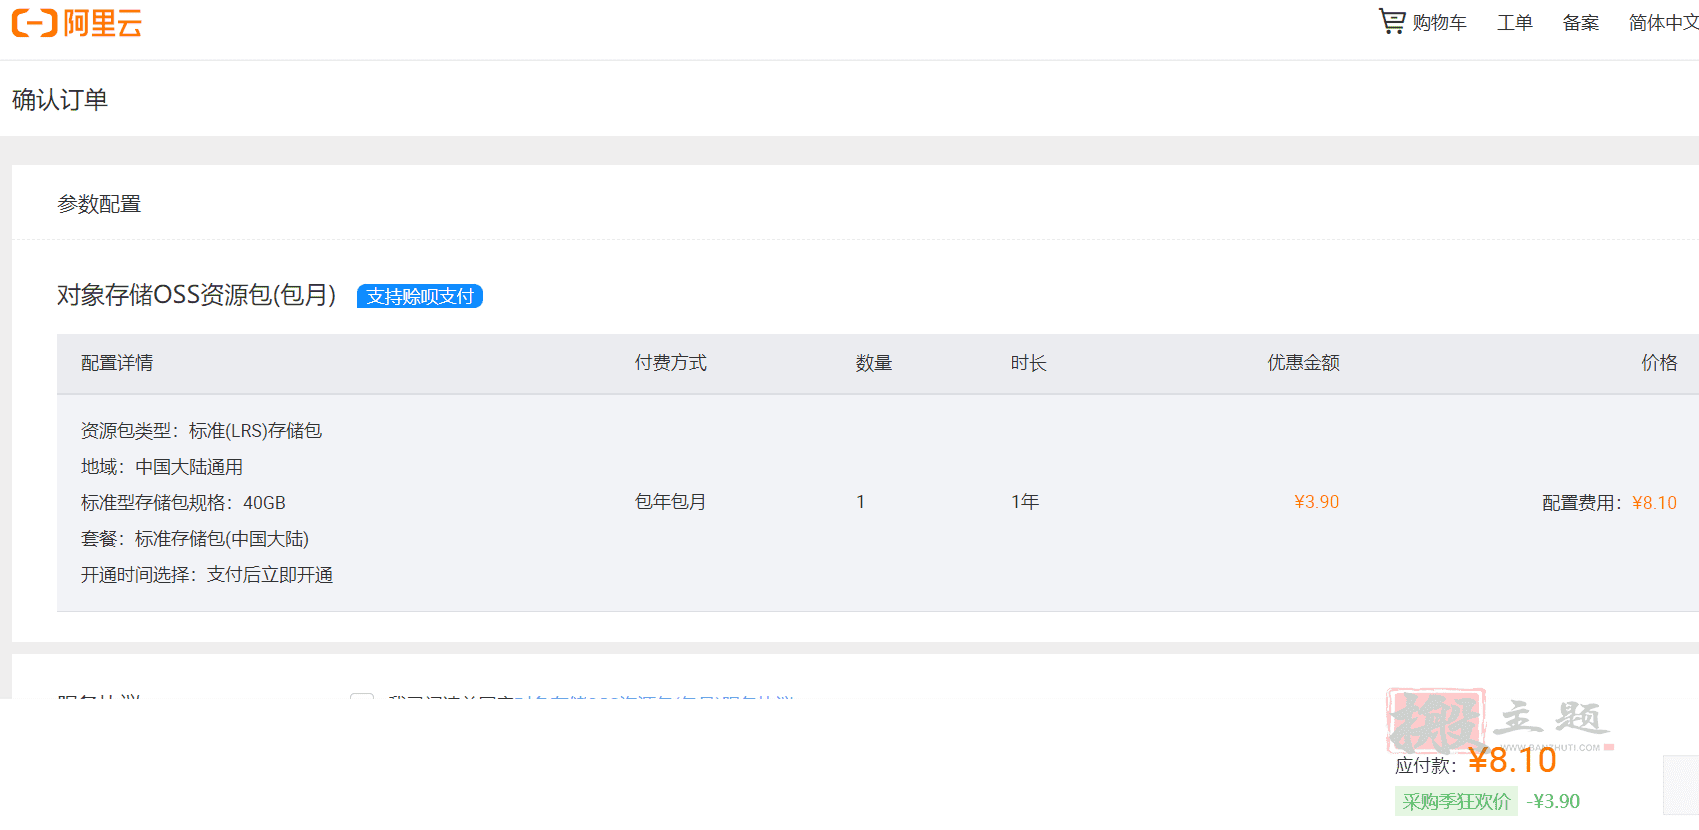Open the Aliyun logo homepage
Image resolution: width=1699 pixels, height=830 pixels.
pyautogui.click(x=77, y=22)
